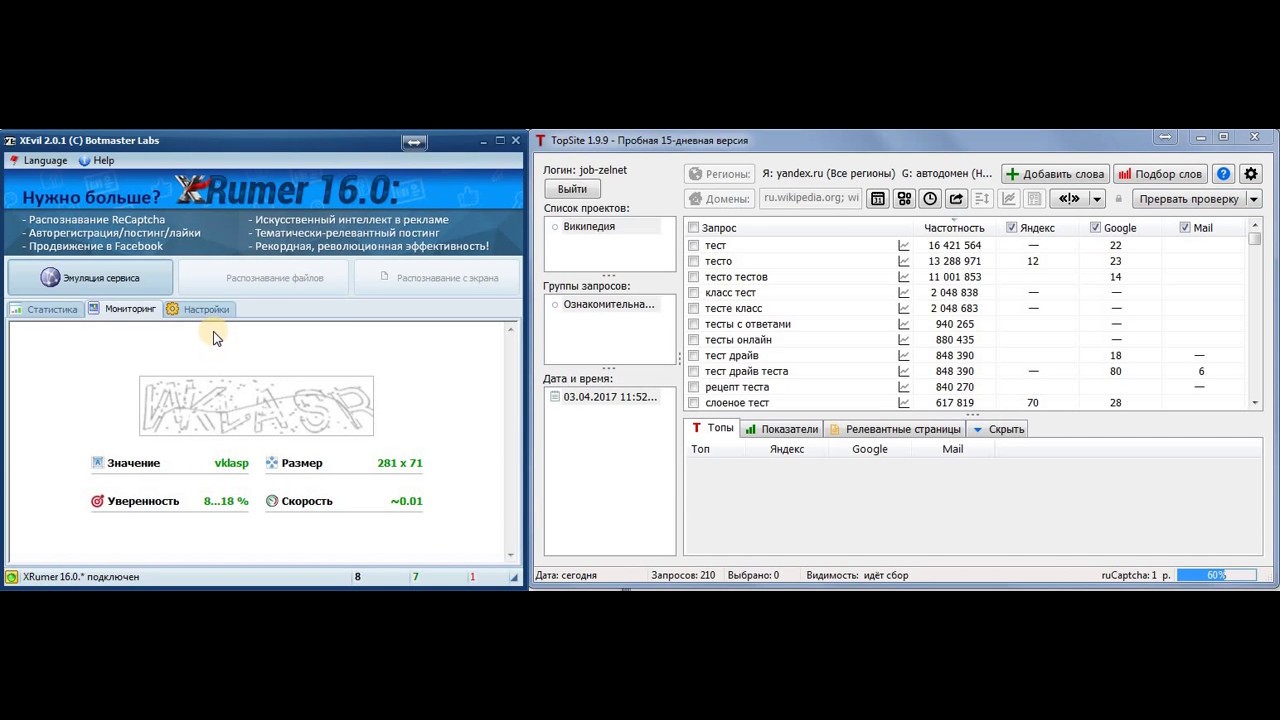Click the greyed report table icon in toolbar
This screenshot has width=1280, height=720.
pyautogui.click(x=1035, y=199)
